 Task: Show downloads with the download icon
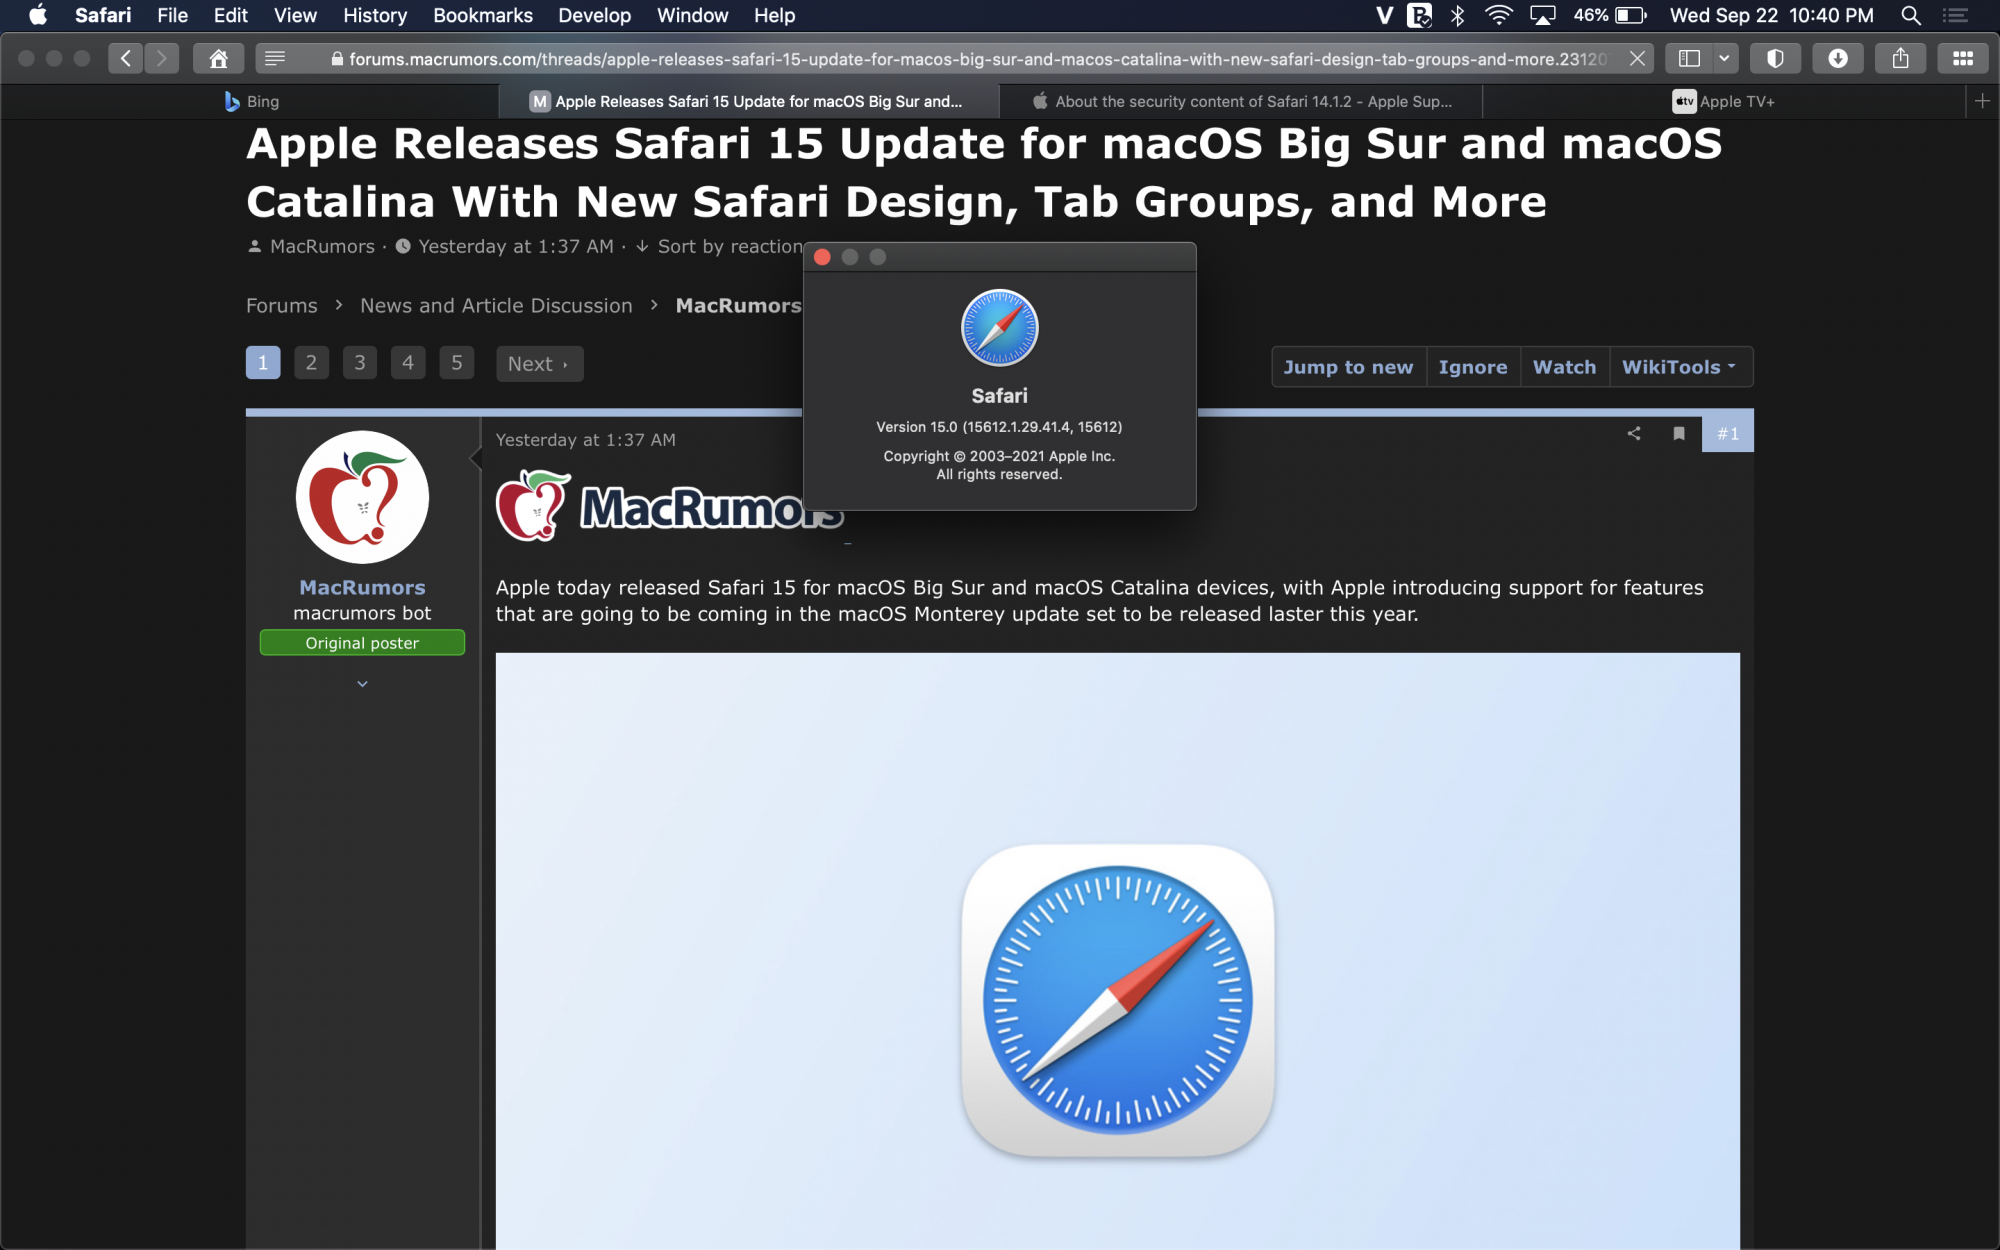1837,59
